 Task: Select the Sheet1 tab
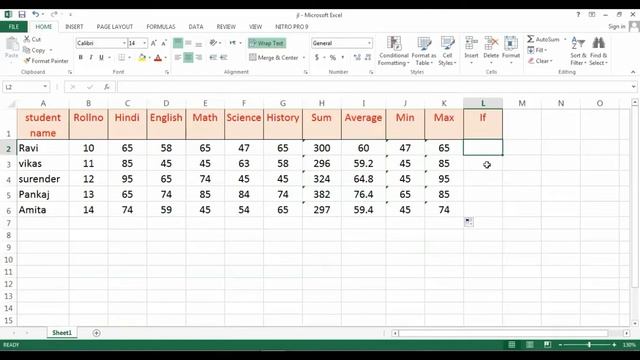(62, 333)
